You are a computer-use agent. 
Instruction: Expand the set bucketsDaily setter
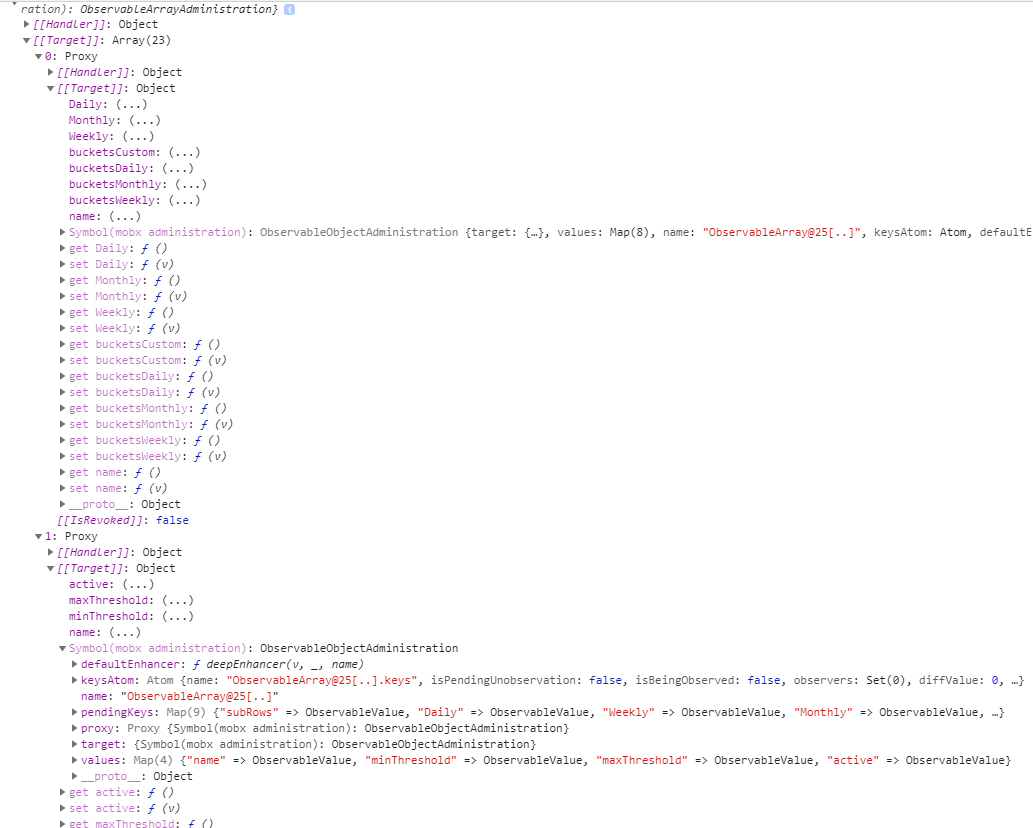click(63, 392)
